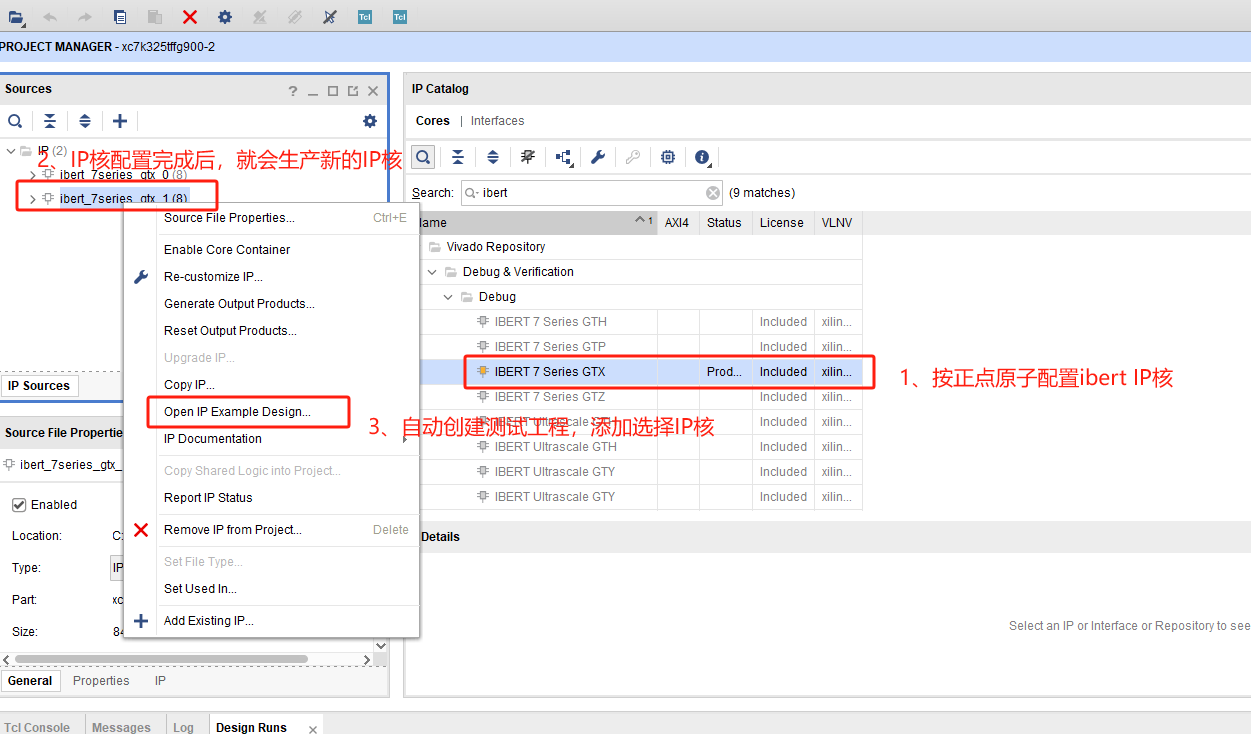Collapse Debug & Verification folder

coord(432,272)
